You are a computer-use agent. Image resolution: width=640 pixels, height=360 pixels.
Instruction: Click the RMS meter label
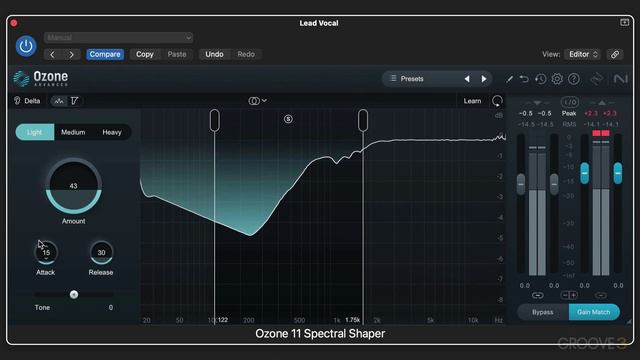[569, 124]
